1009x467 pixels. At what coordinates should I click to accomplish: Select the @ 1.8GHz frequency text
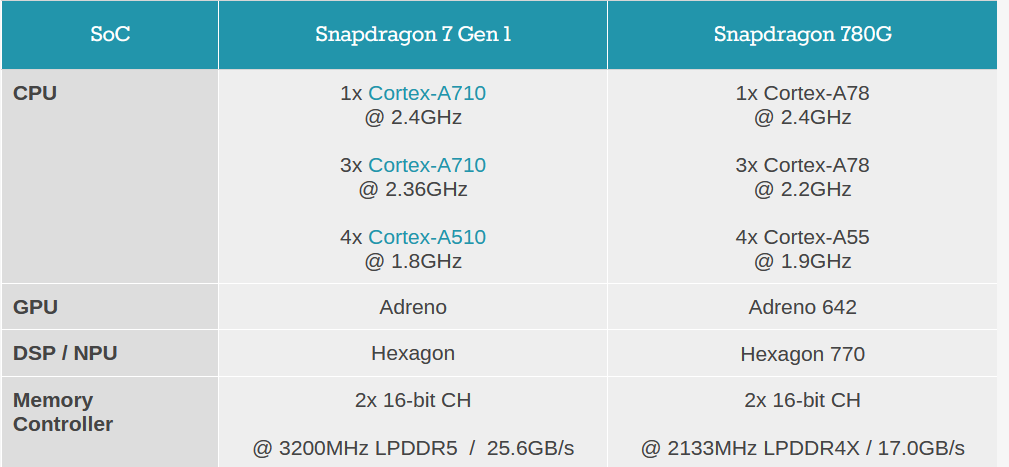413,261
